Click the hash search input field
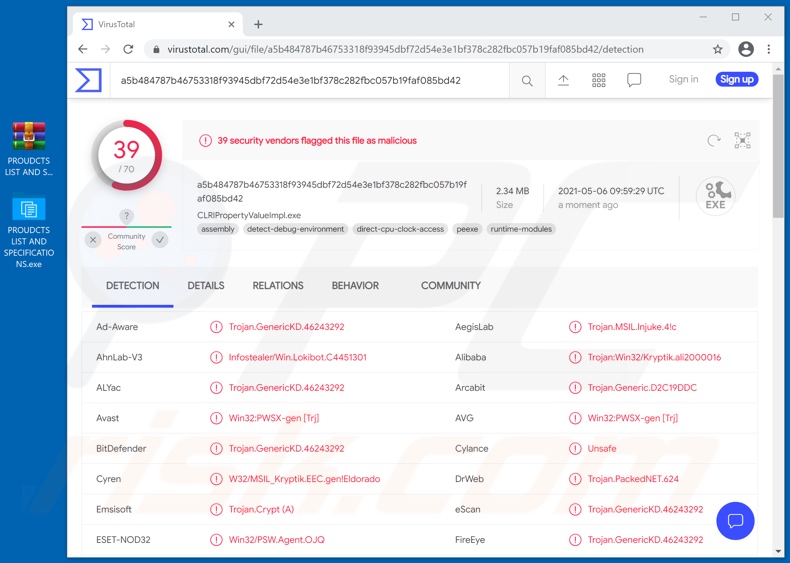This screenshot has height=563, width=790. coord(308,81)
